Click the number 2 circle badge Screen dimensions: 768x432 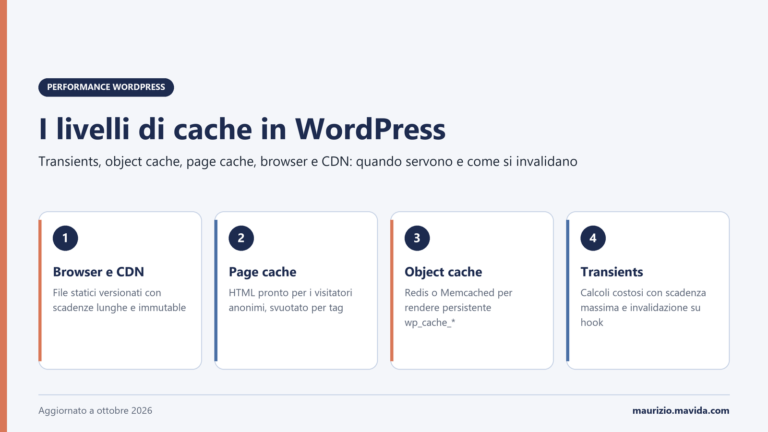[x=241, y=238]
